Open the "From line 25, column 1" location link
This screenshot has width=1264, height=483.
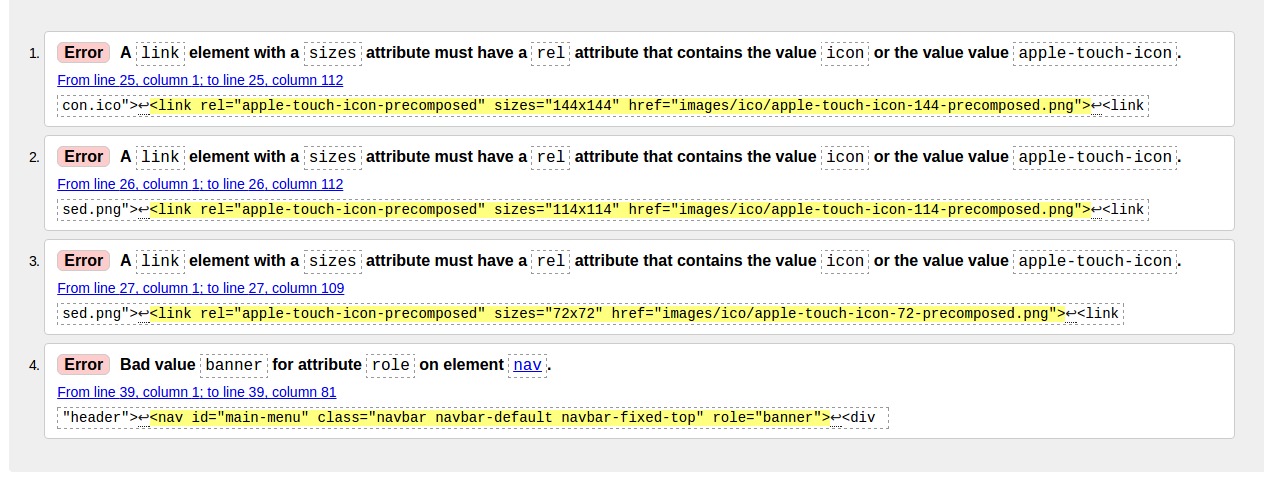click(x=200, y=80)
